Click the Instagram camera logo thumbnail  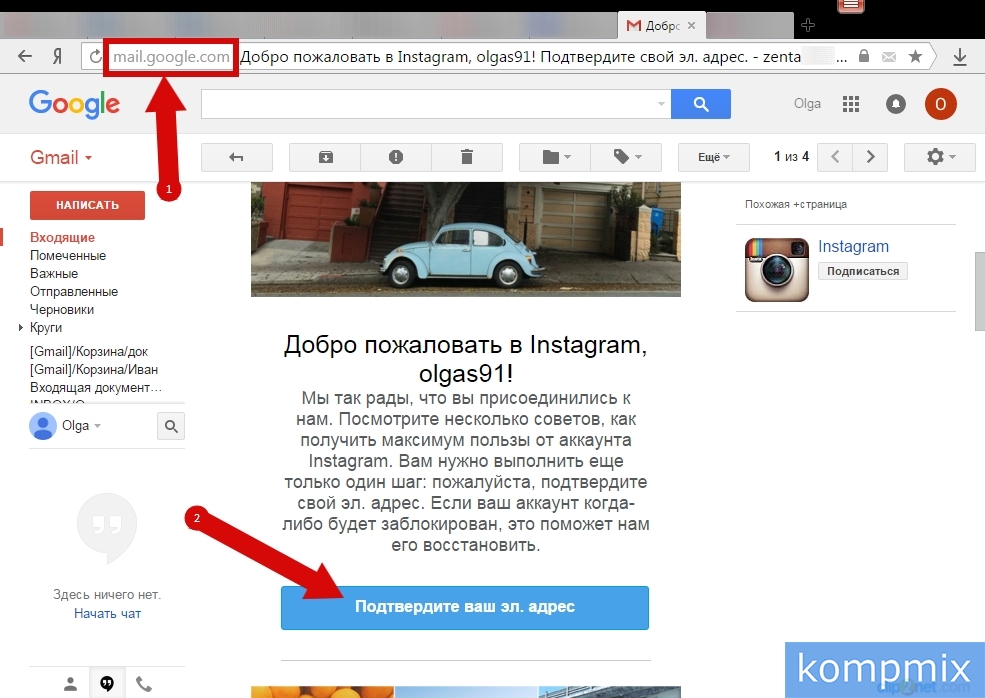pyautogui.click(x=776, y=270)
